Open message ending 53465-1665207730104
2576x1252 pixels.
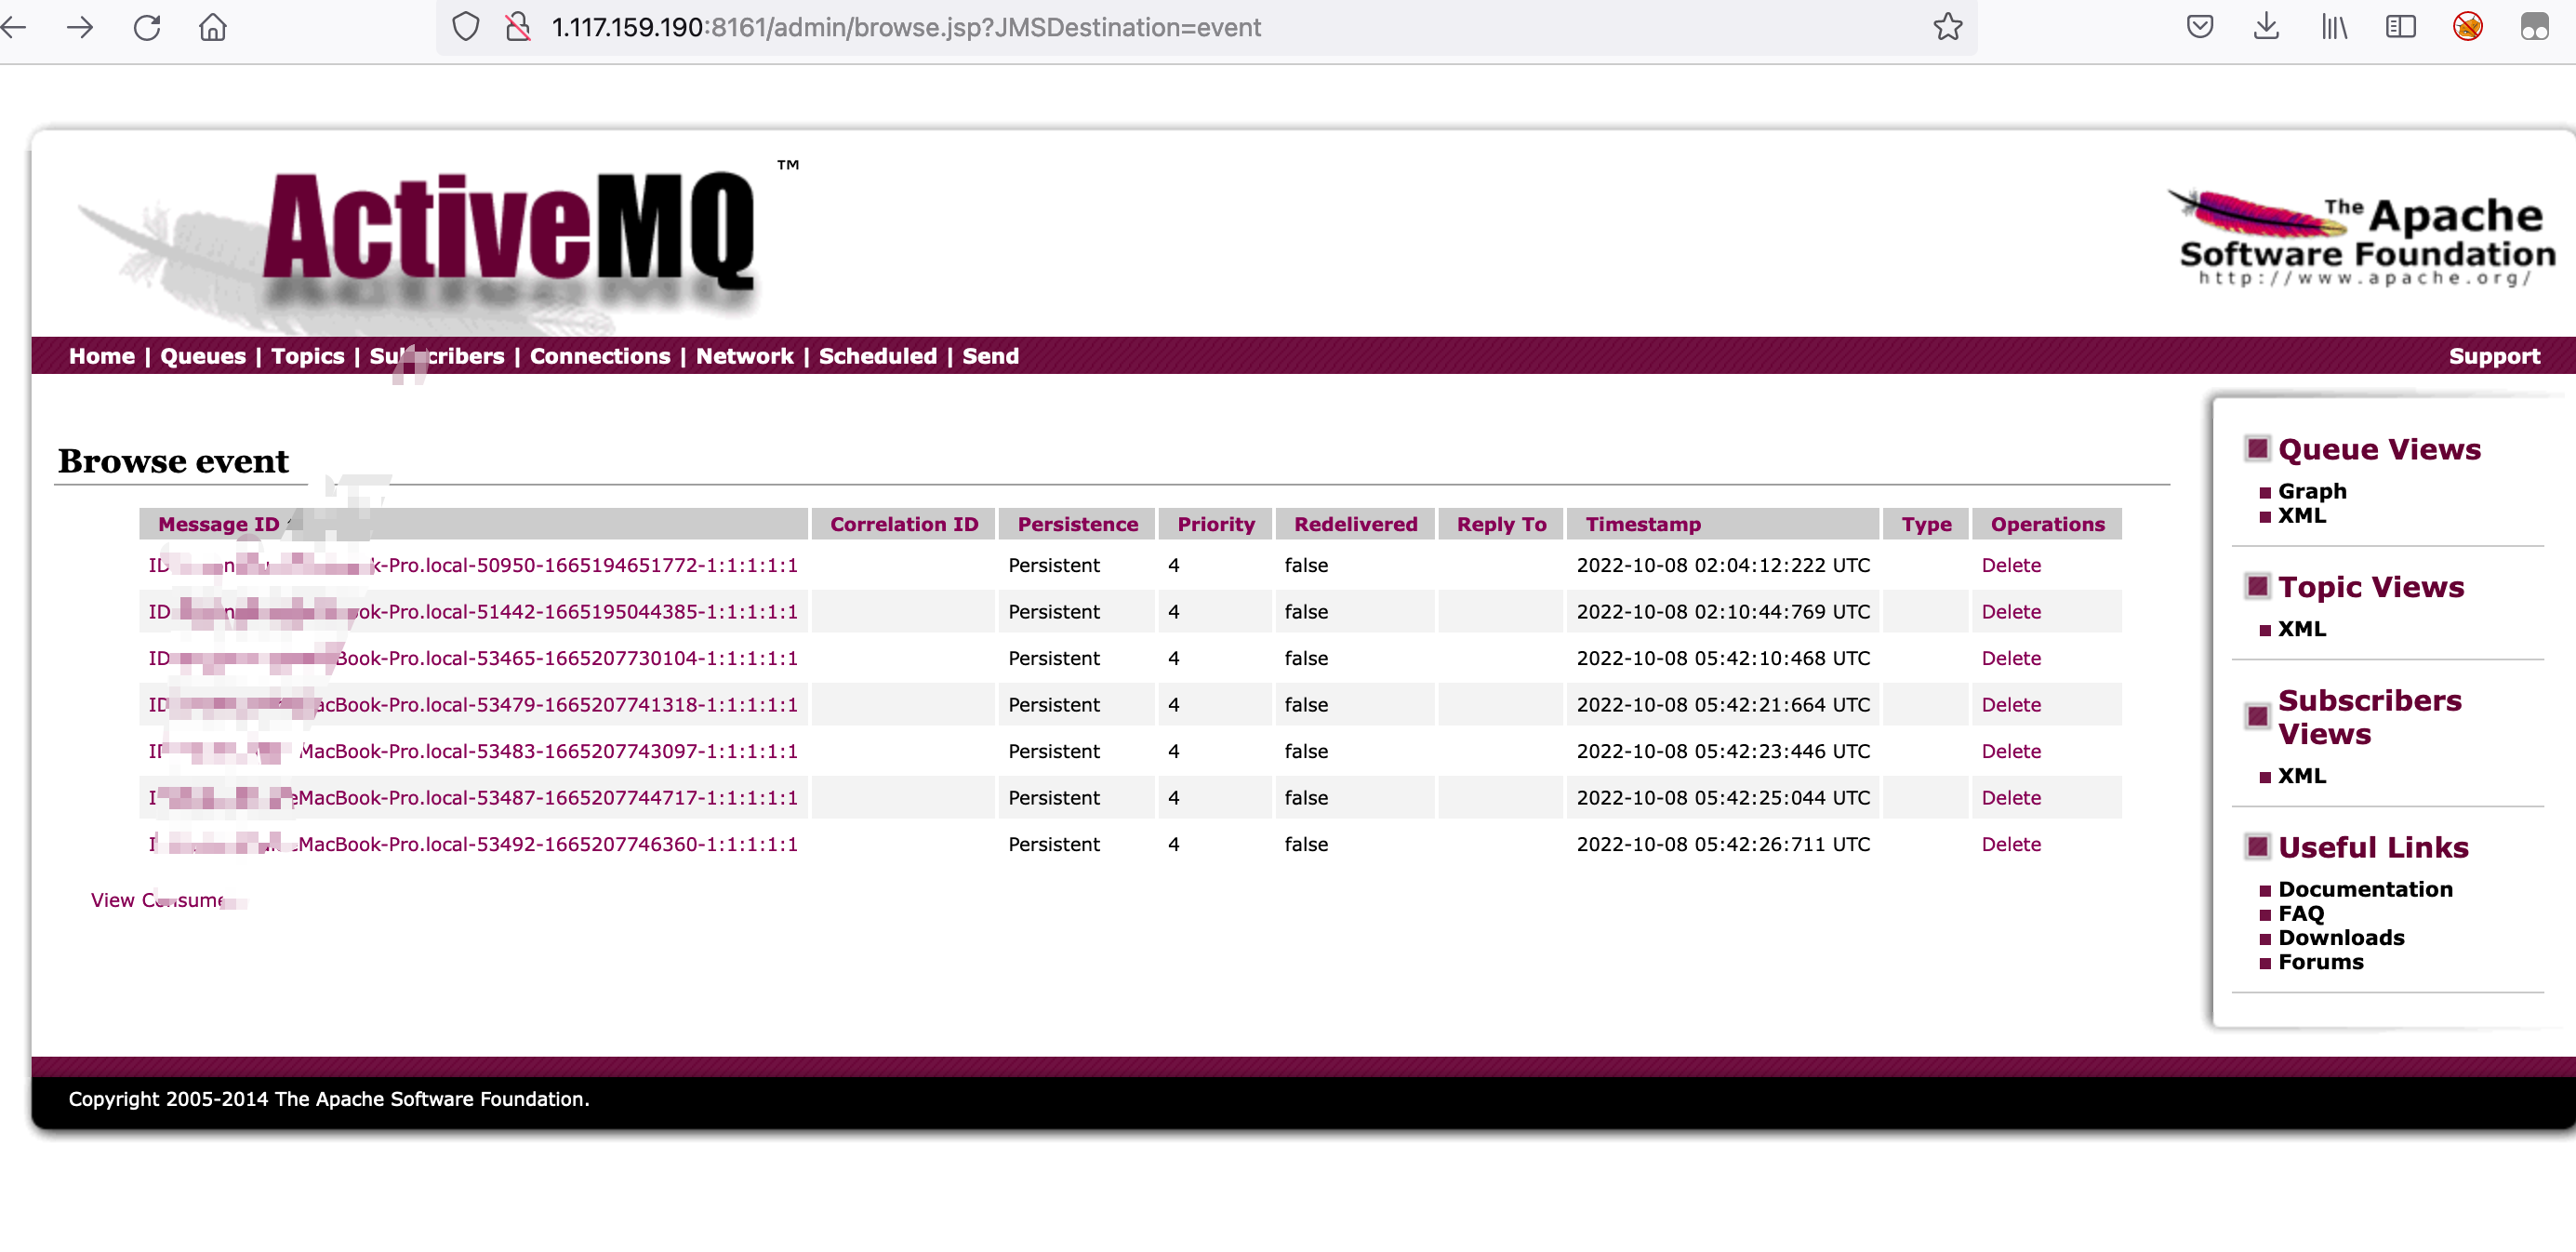click(565, 658)
